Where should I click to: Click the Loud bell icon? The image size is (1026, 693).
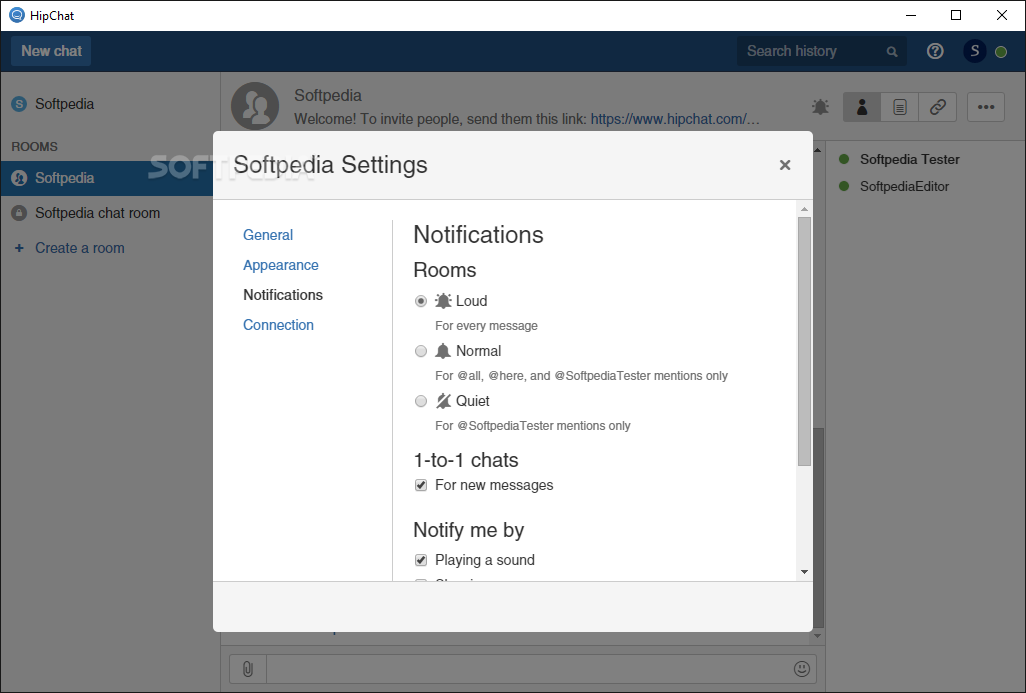click(443, 301)
